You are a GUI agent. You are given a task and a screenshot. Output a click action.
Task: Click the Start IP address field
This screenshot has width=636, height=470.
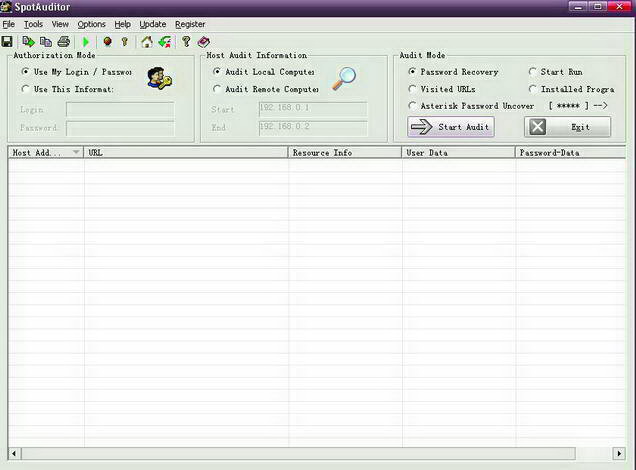[x=313, y=109]
